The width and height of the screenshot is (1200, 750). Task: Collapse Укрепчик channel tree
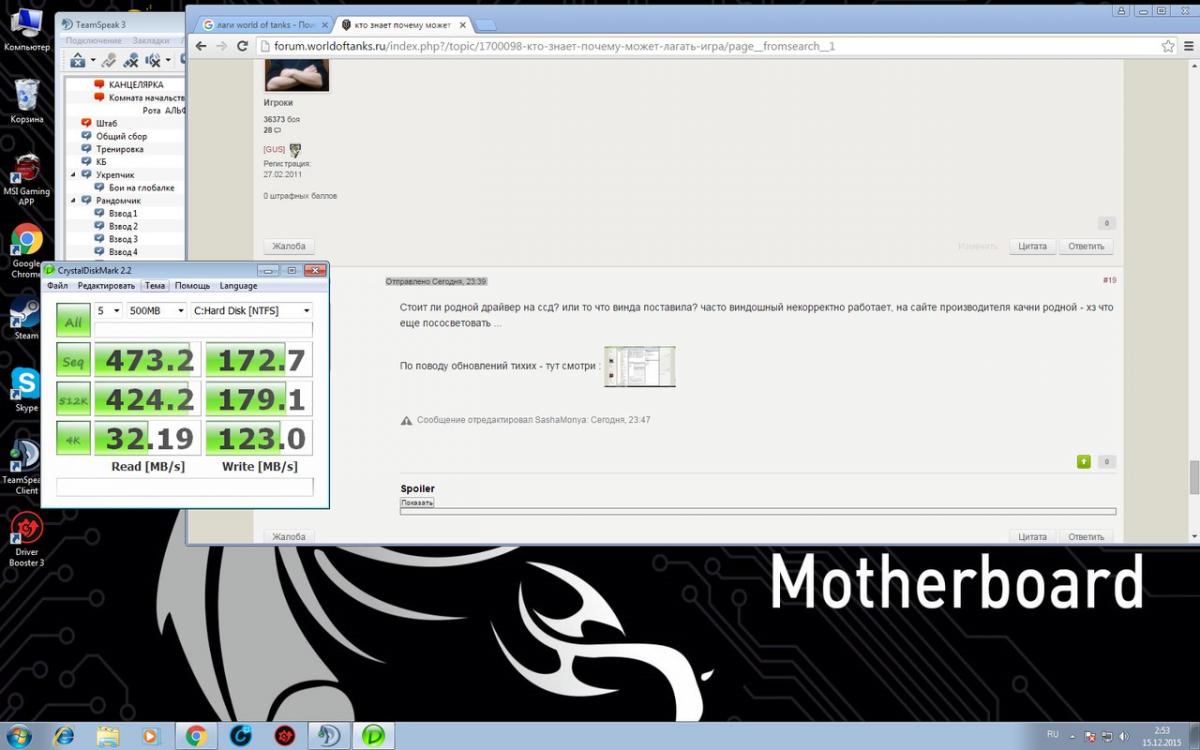pos(73,175)
